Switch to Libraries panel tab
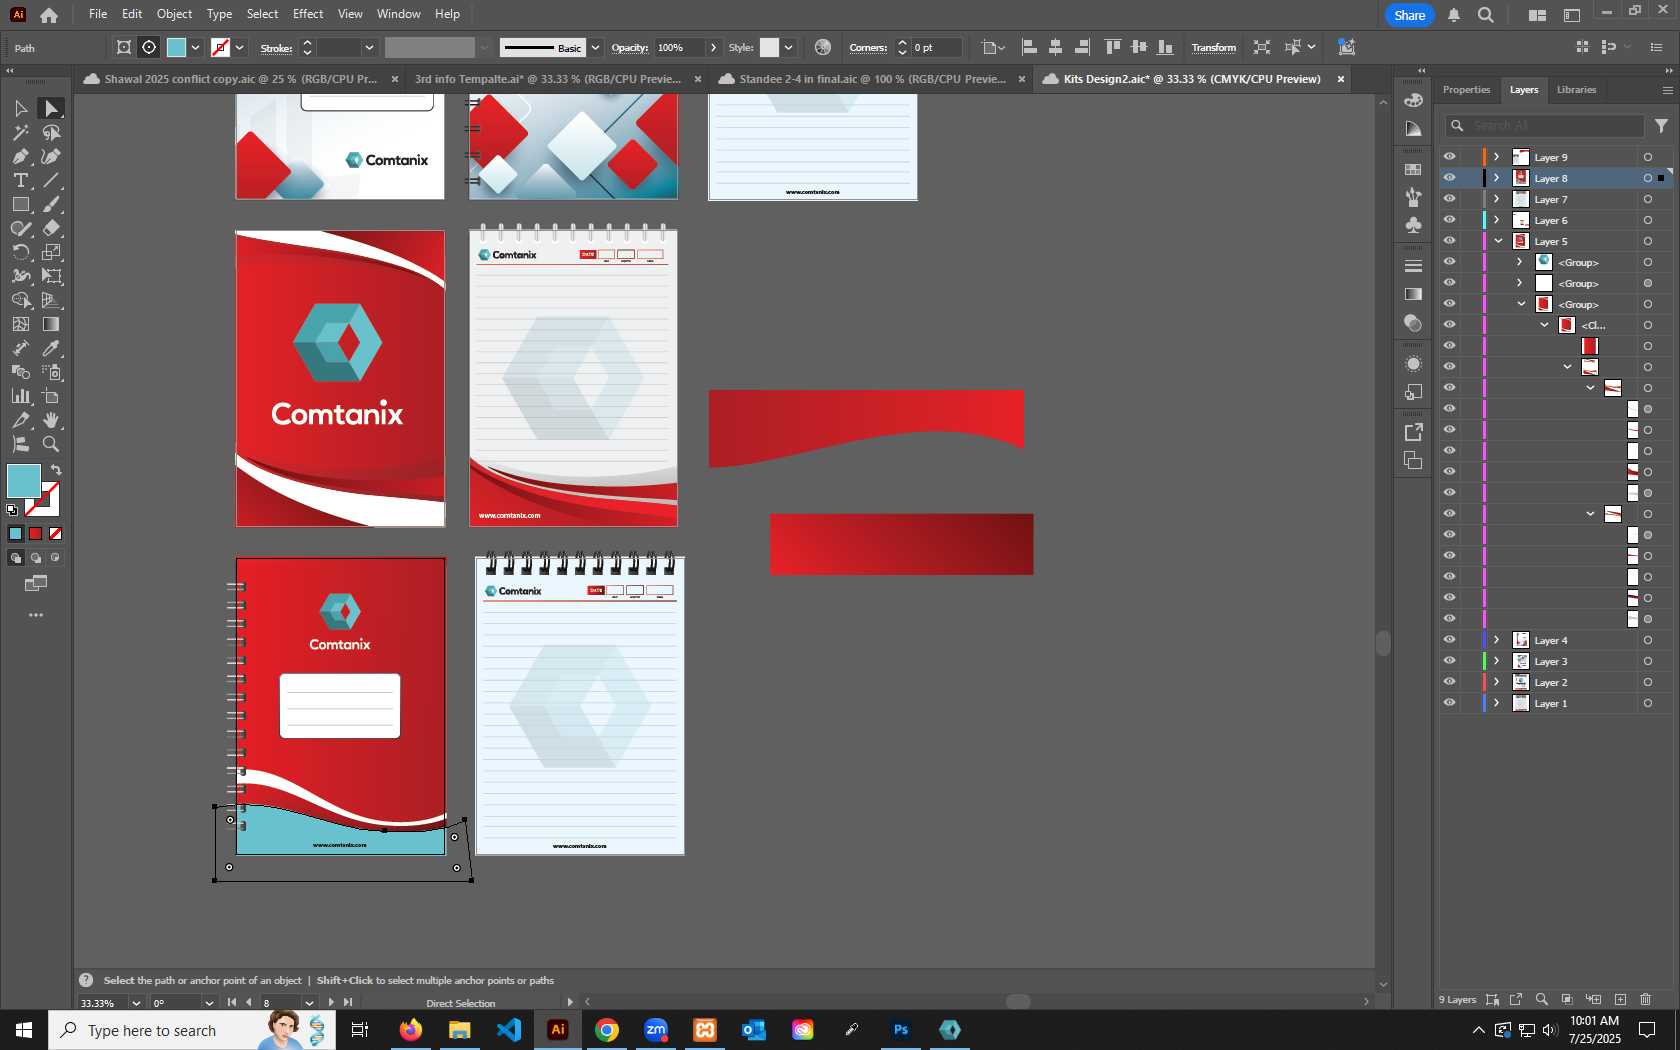The width and height of the screenshot is (1680, 1050). click(1576, 90)
